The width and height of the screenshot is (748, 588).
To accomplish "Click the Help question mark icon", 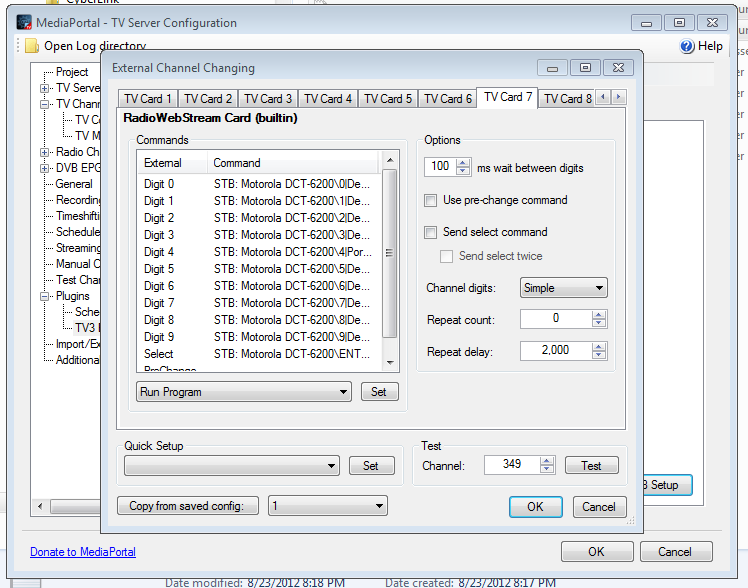I will click(687, 46).
